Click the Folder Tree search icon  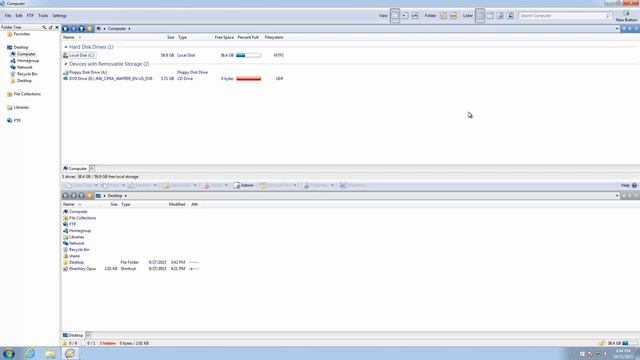click(x=44, y=27)
